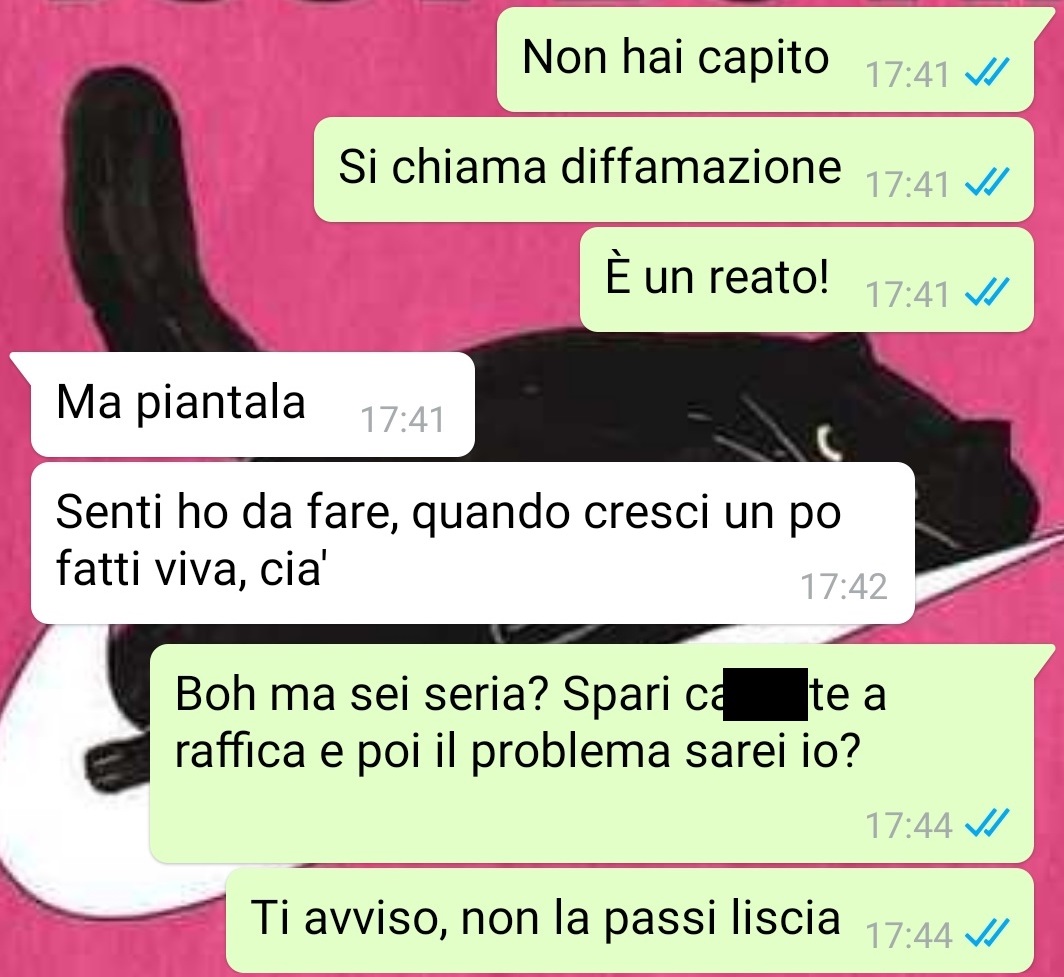
Task: Click the blue ticks on 'non la passi liscia'
Action: click(x=987, y=934)
